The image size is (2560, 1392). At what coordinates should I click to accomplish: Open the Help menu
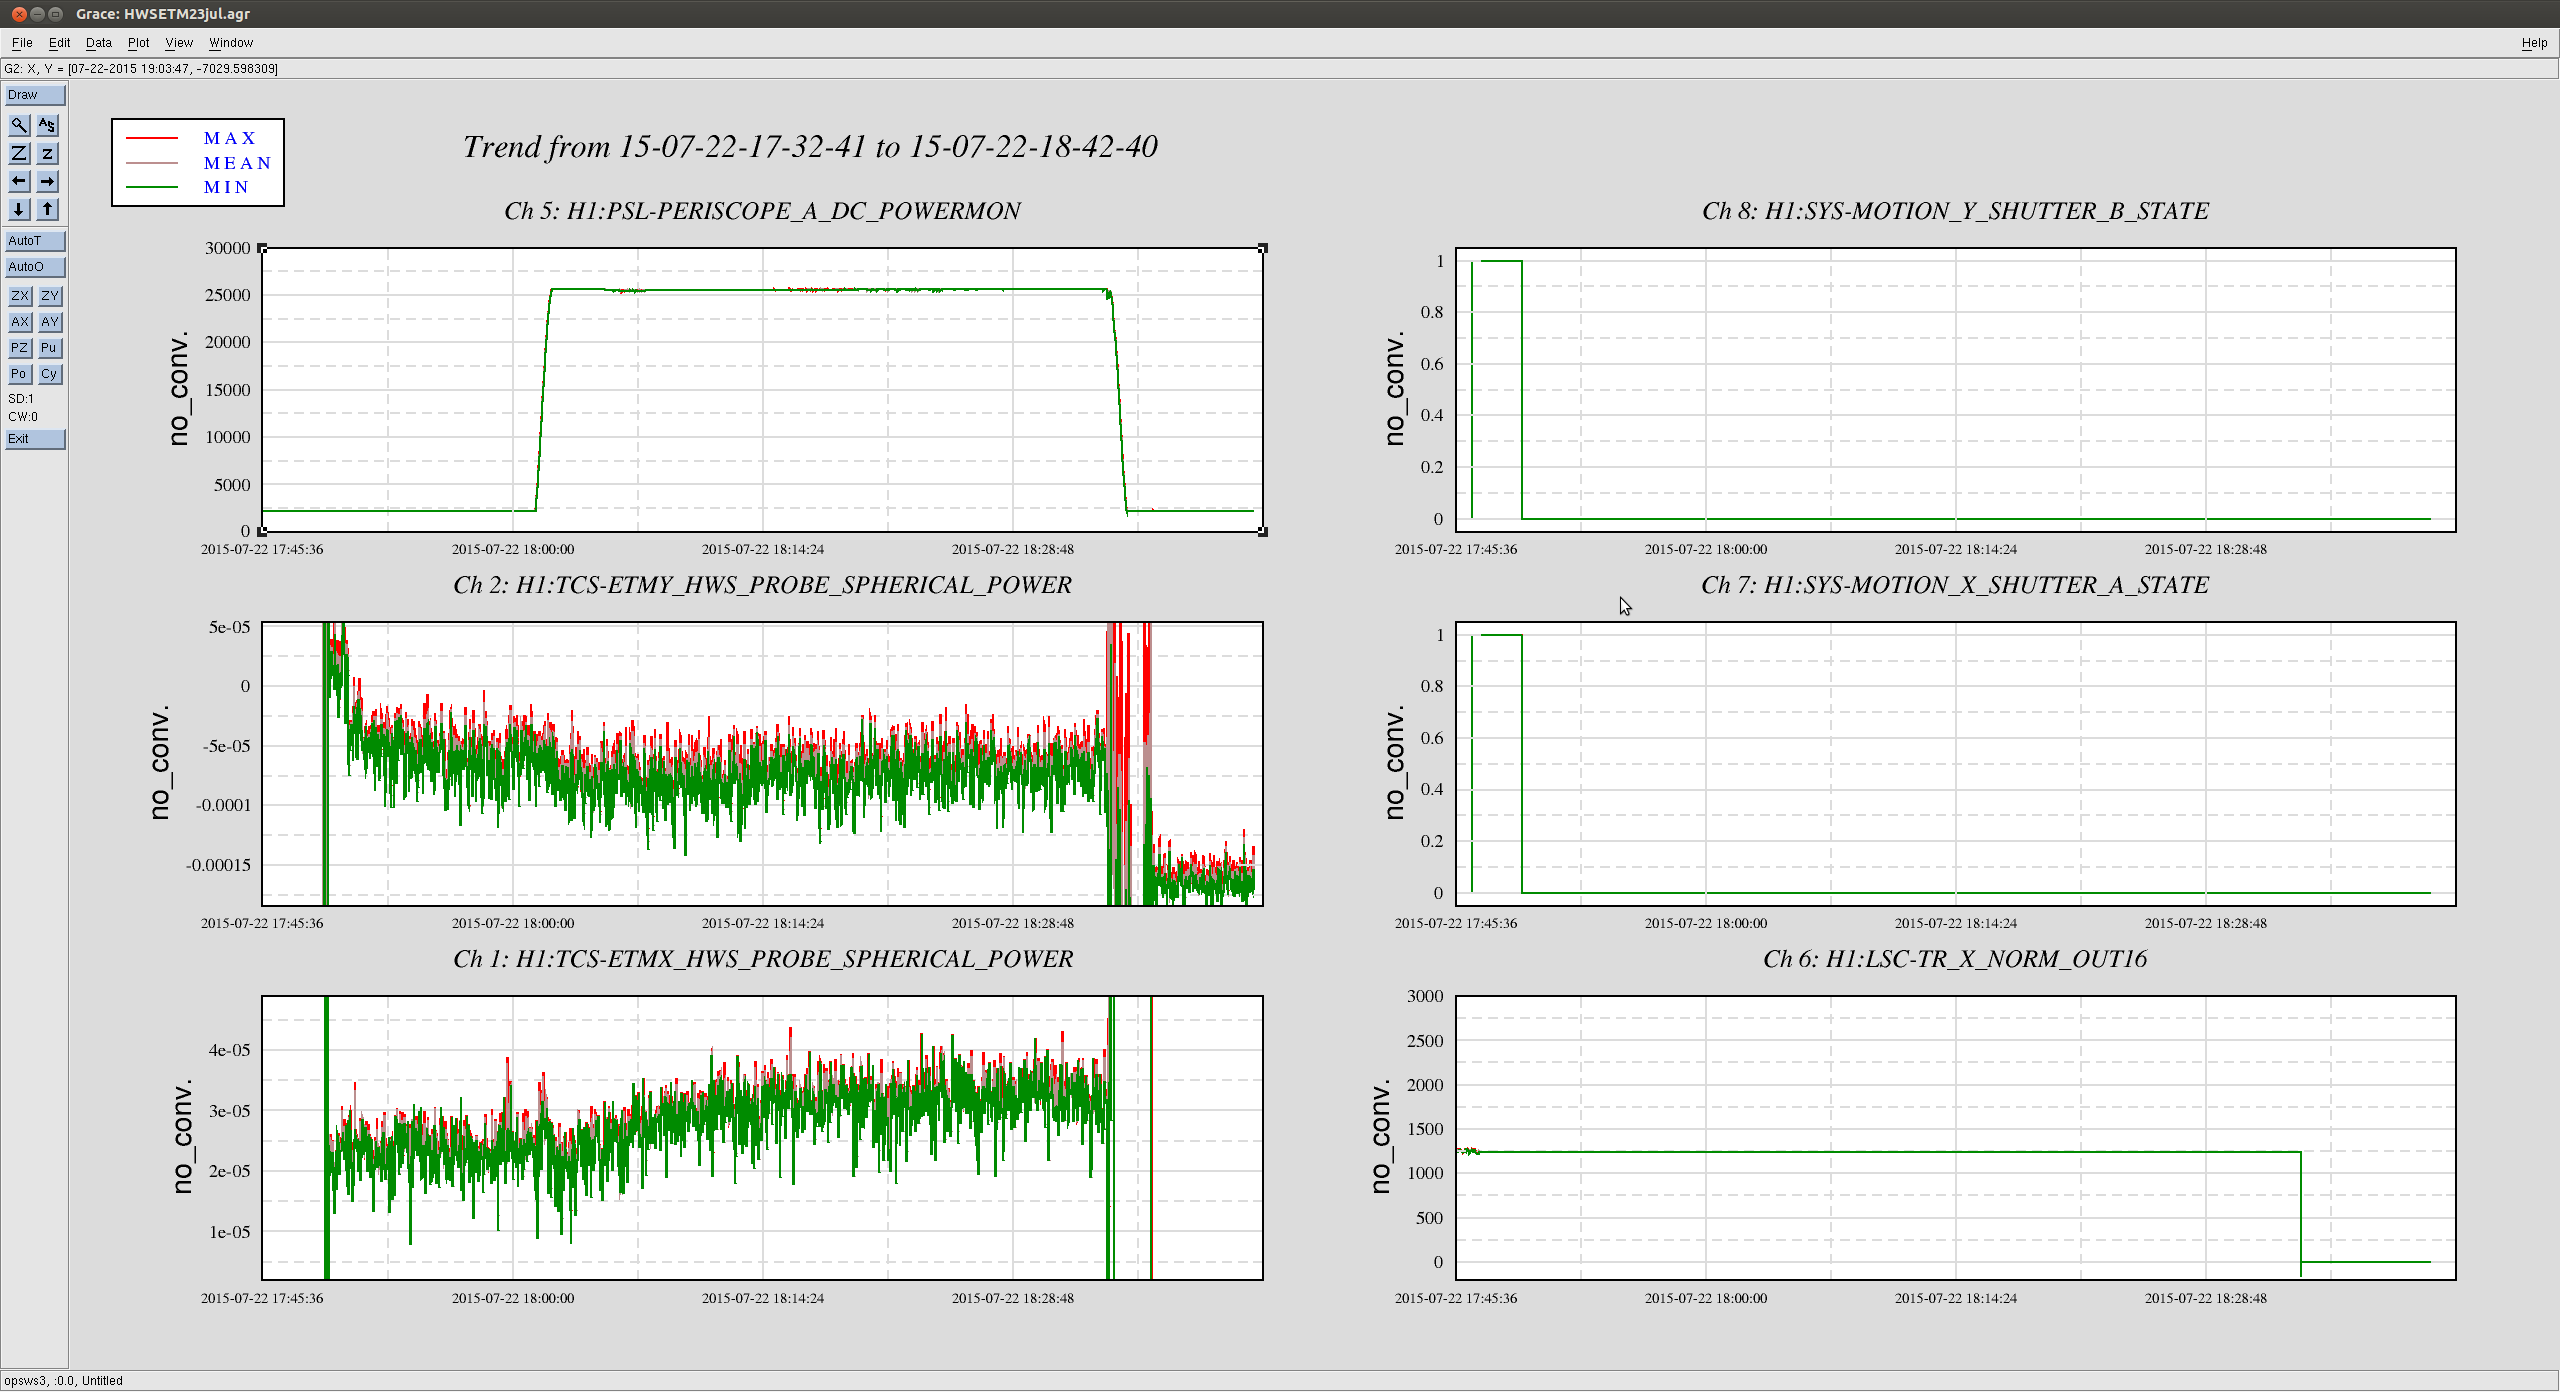point(2534,43)
